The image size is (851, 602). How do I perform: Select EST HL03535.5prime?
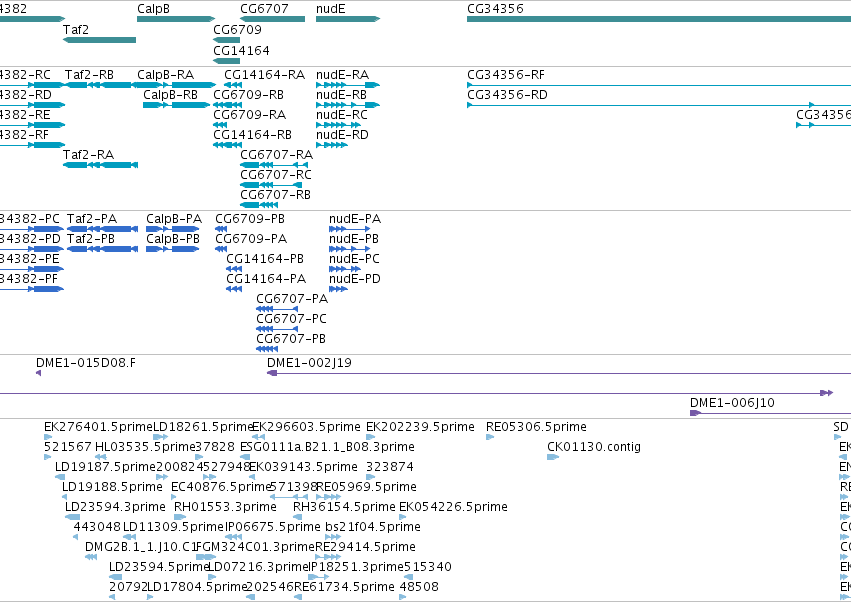[101, 457]
